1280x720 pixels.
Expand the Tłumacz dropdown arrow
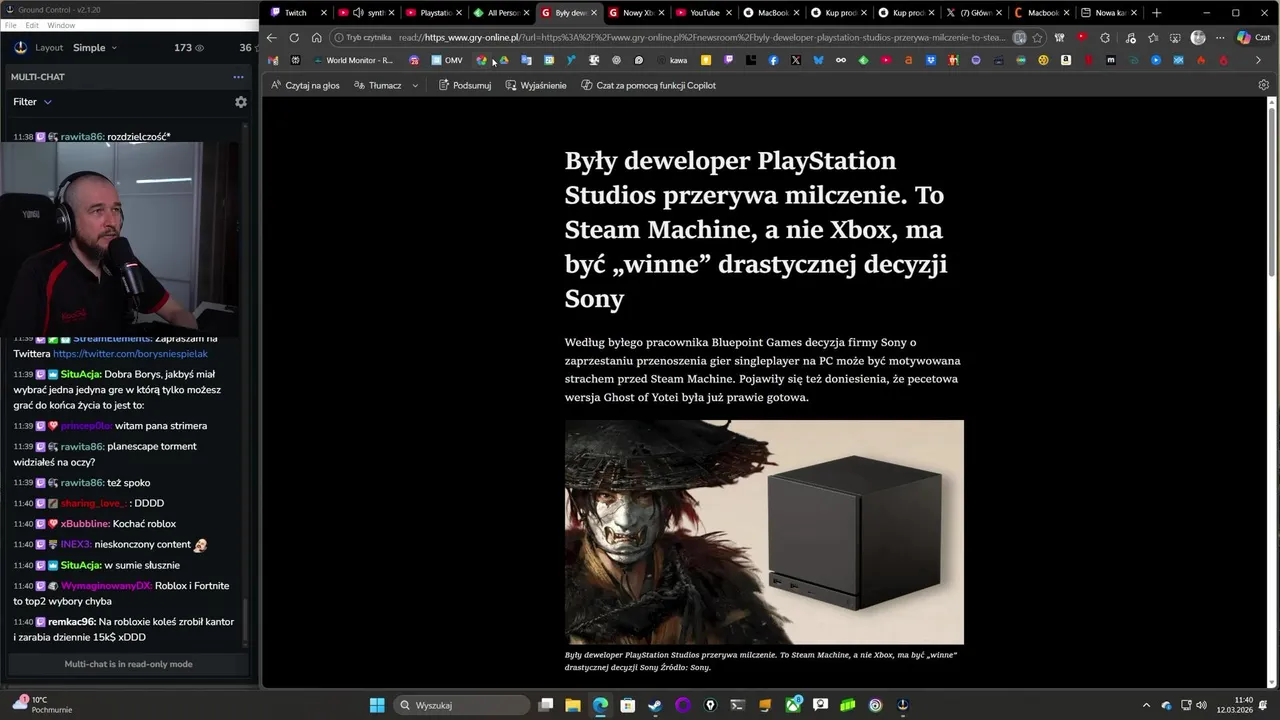(415, 85)
